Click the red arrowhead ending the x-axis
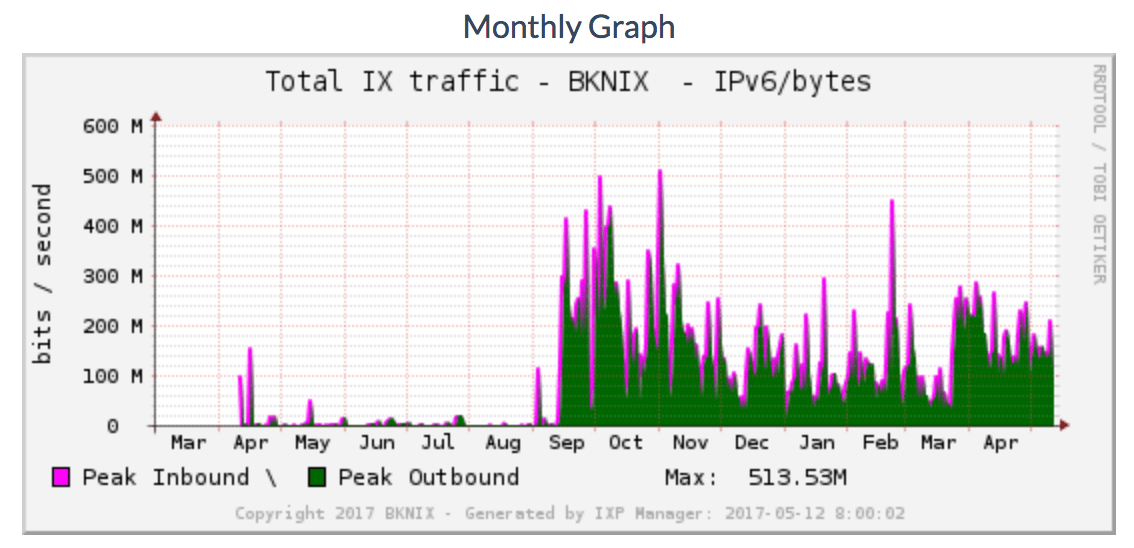1134x548 pixels. click(1064, 426)
